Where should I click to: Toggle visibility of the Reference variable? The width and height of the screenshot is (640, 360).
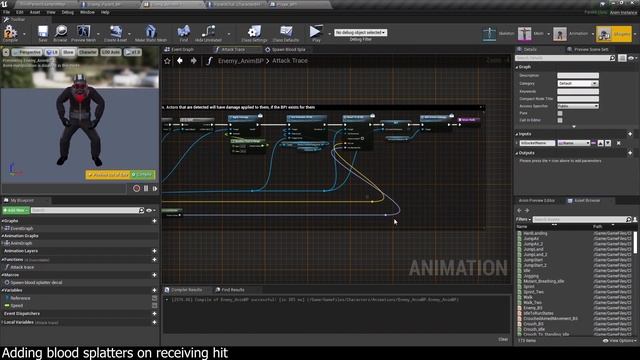pyautogui.click(x=154, y=298)
